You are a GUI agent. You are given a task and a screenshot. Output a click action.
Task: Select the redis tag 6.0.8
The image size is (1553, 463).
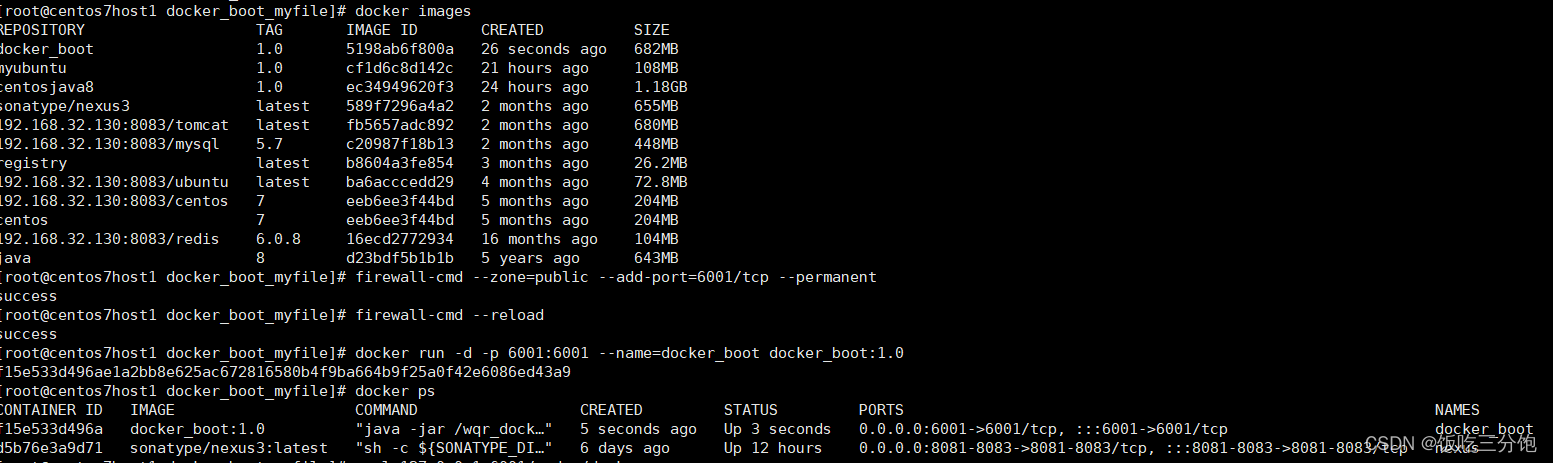click(x=278, y=239)
